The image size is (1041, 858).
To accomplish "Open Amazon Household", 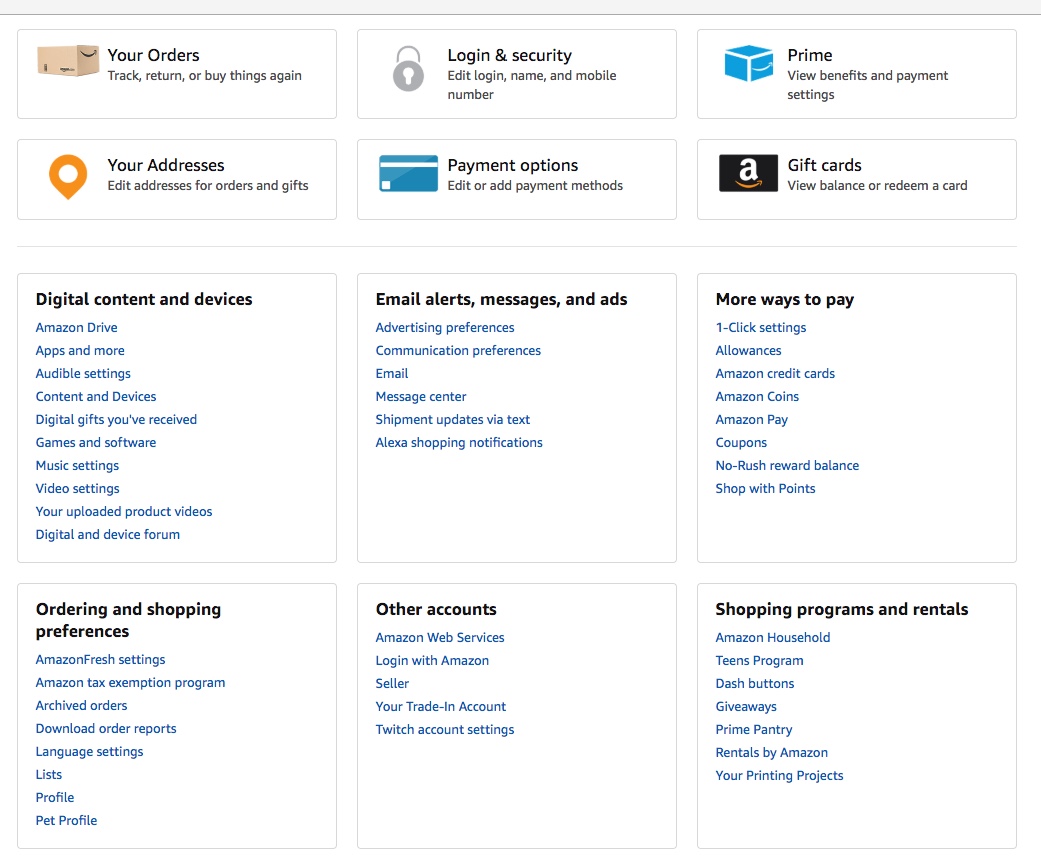I will point(773,638).
